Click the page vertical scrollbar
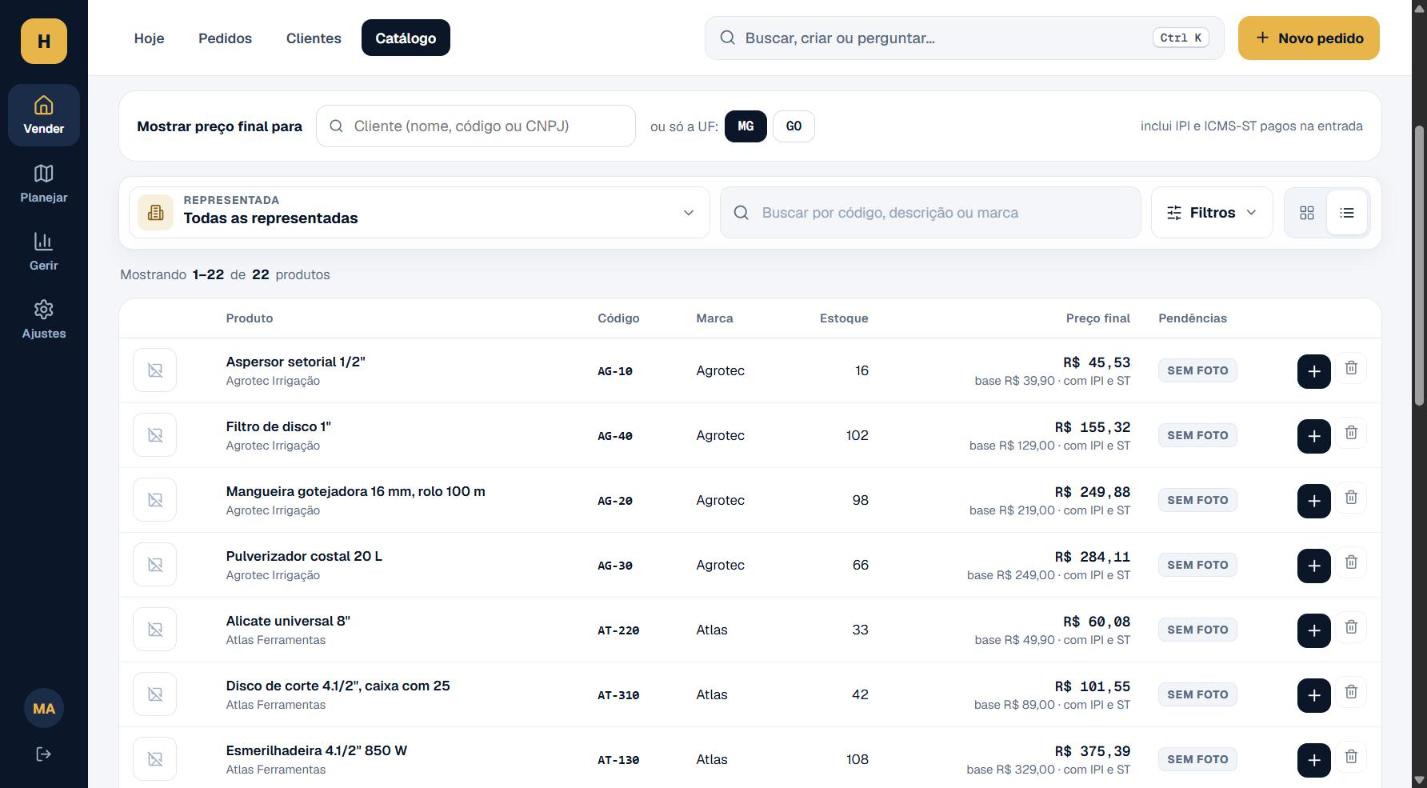 click(1420, 266)
